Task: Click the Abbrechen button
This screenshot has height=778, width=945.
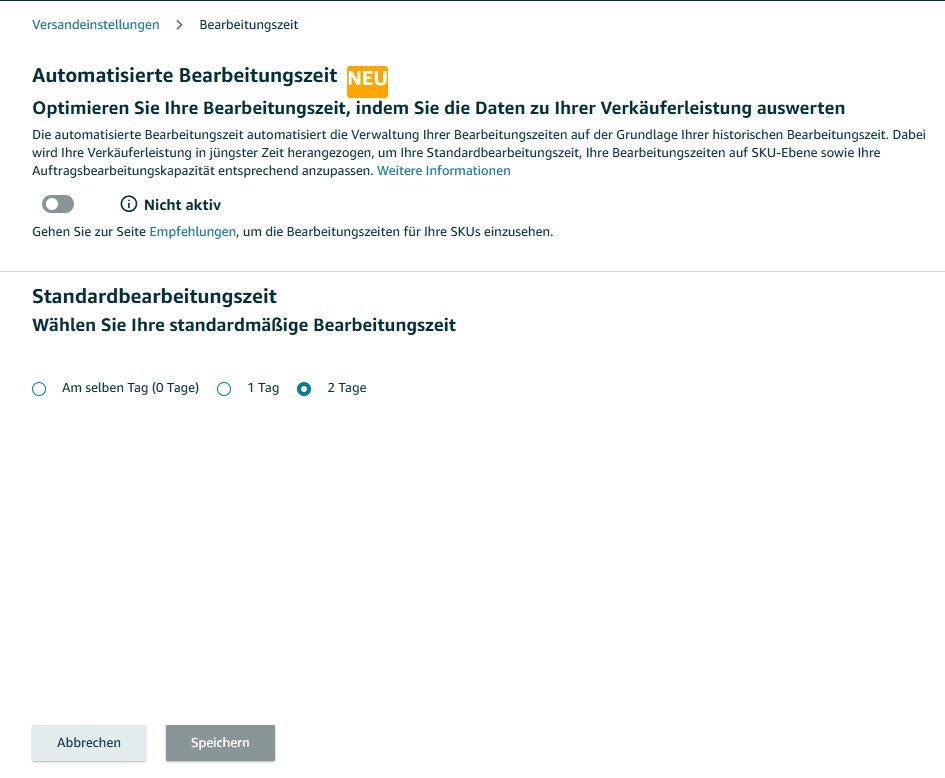Action: [x=89, y=742]
